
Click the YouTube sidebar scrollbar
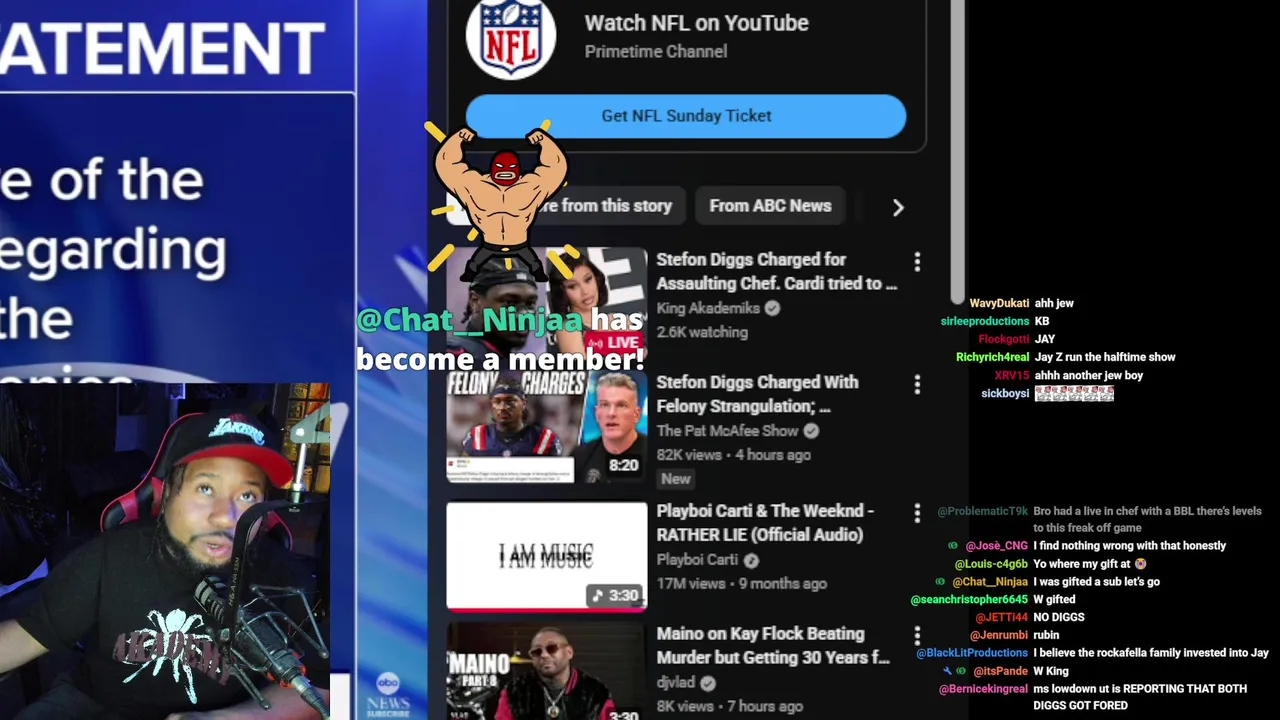tap(958, 150)
